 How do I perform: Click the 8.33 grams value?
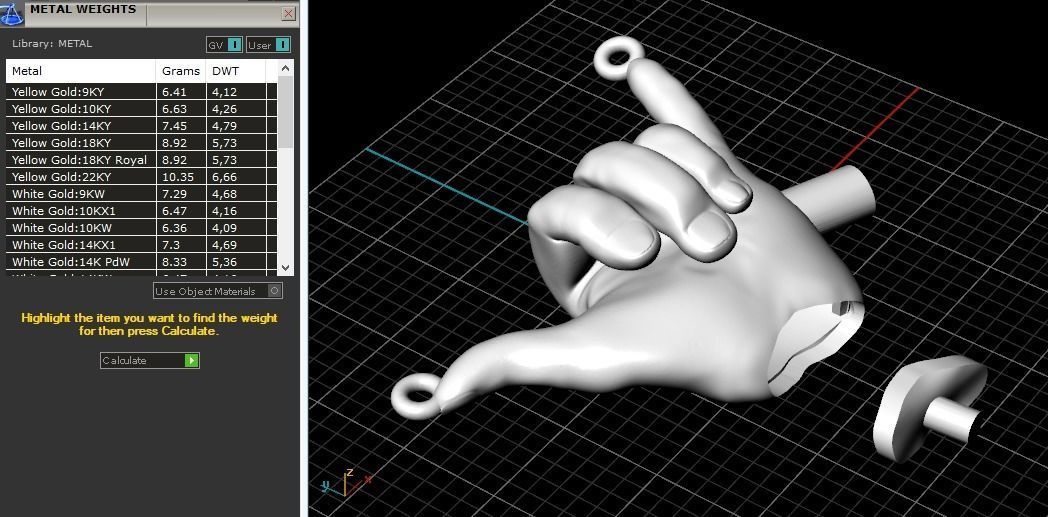[174, 262]
